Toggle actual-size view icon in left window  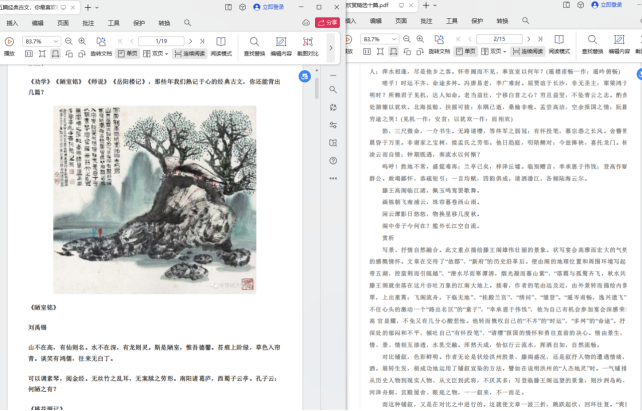[x=29, y=54]
